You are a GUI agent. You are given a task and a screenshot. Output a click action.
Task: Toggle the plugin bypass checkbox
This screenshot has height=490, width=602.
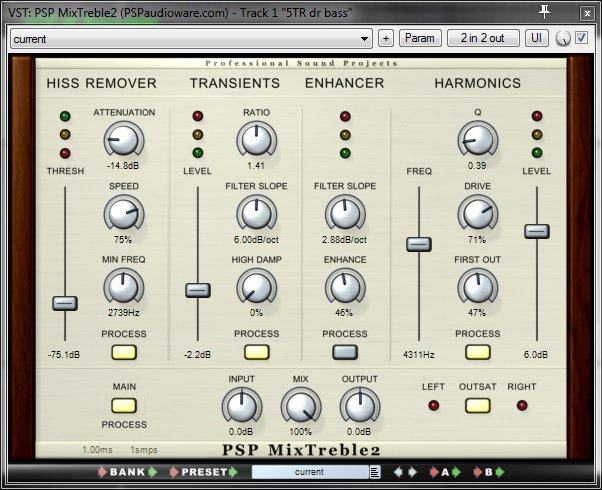pyautogui.click(x=582, y=38)
